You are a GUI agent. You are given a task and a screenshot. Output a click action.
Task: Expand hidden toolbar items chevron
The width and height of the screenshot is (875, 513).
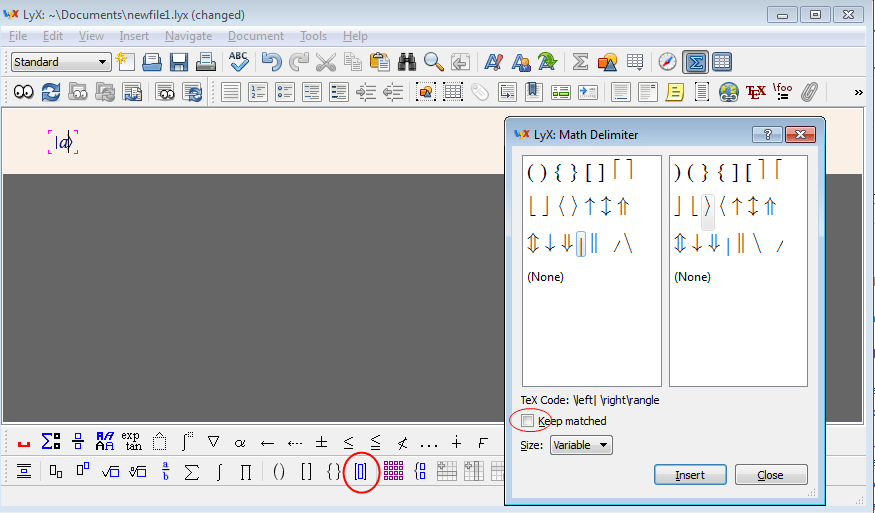coord(858,93)
